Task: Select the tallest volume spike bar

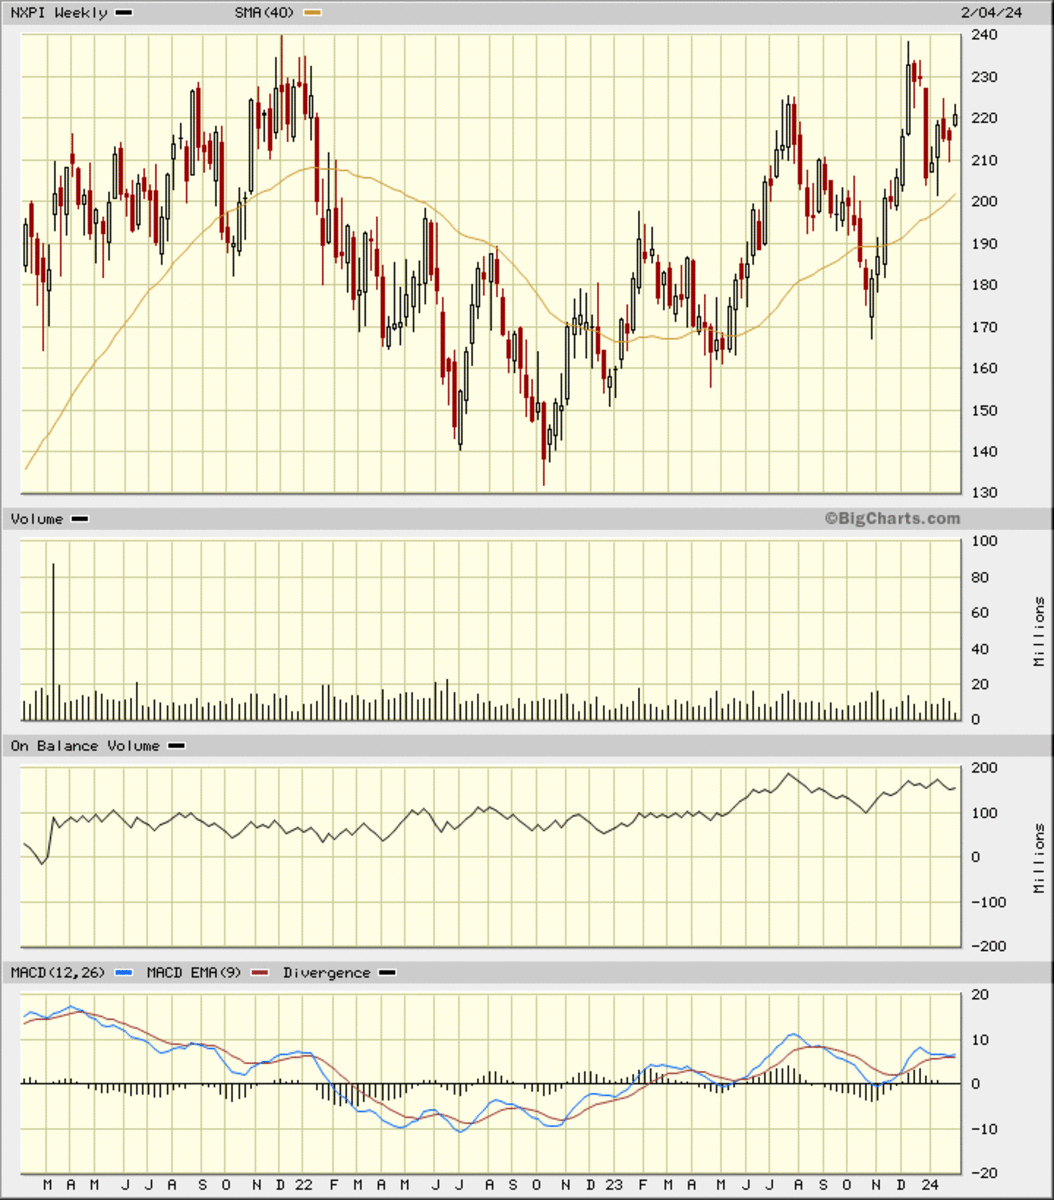Action: pos(53,640)
